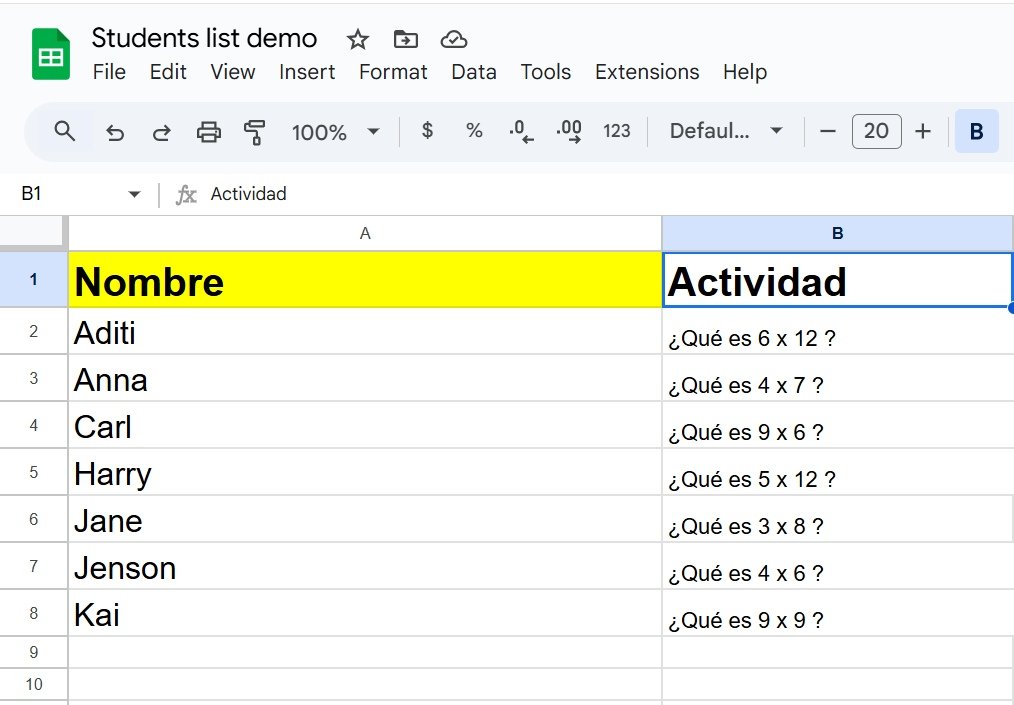
Task: Increase decimal places for selection
Action: pyautogui.click(x=568, y=131)
